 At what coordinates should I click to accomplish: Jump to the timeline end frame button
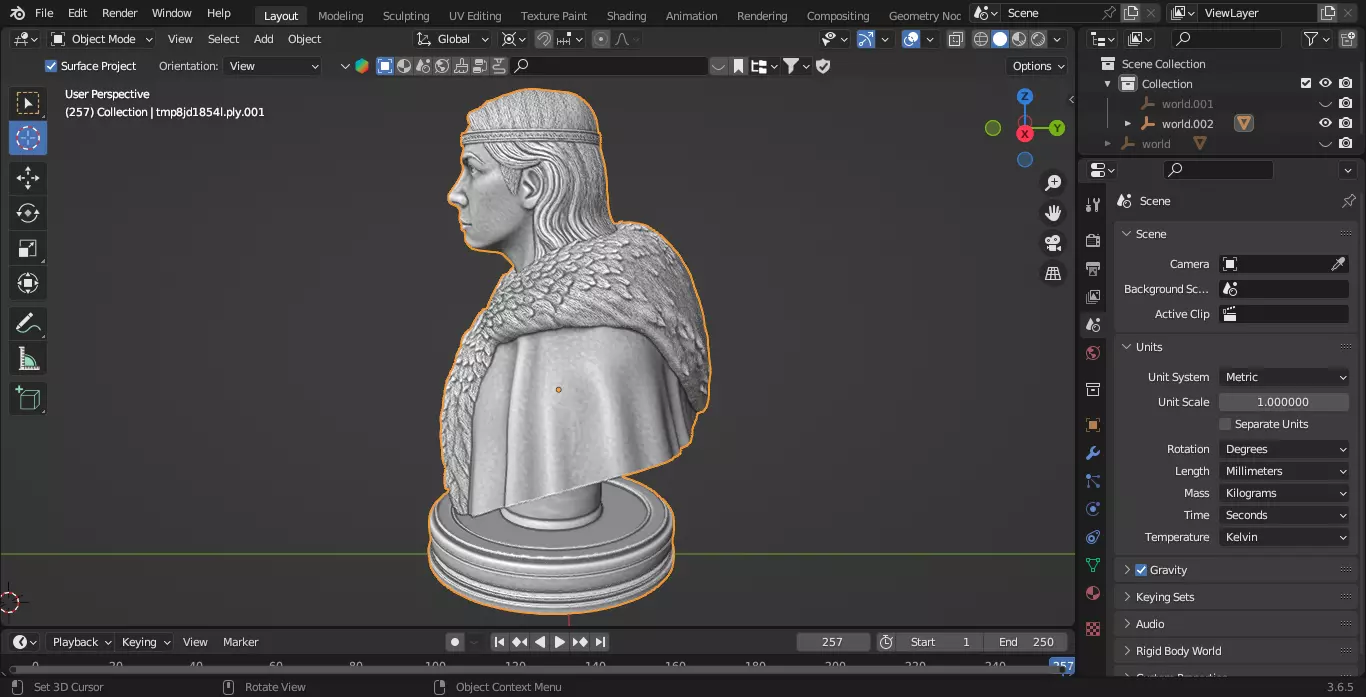coord(600,642)
